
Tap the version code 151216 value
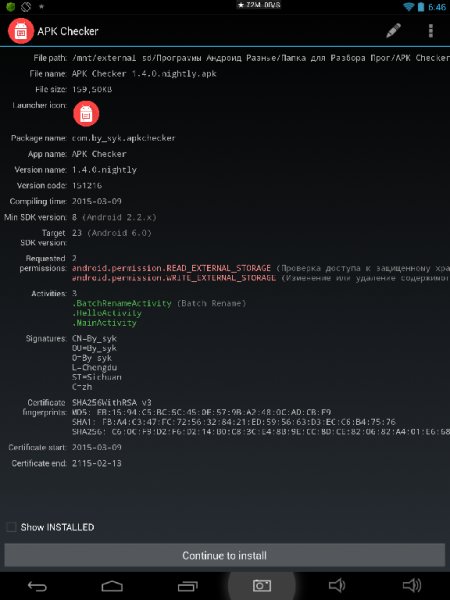click(x=87, y=186)
